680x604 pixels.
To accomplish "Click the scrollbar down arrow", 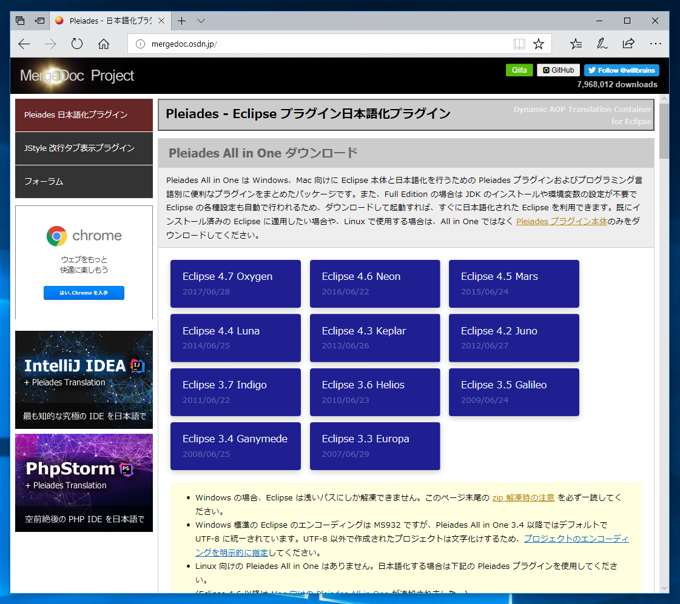I will point(664,588).
